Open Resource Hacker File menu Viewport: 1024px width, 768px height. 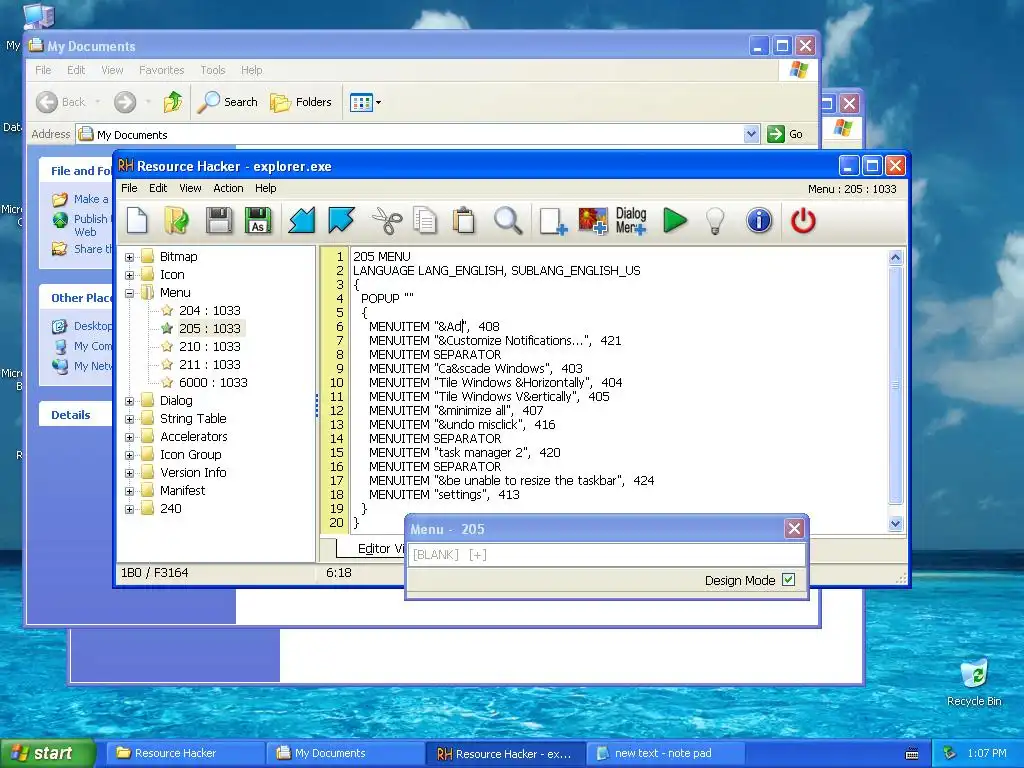pyautogui.click(x=129, y=188)
